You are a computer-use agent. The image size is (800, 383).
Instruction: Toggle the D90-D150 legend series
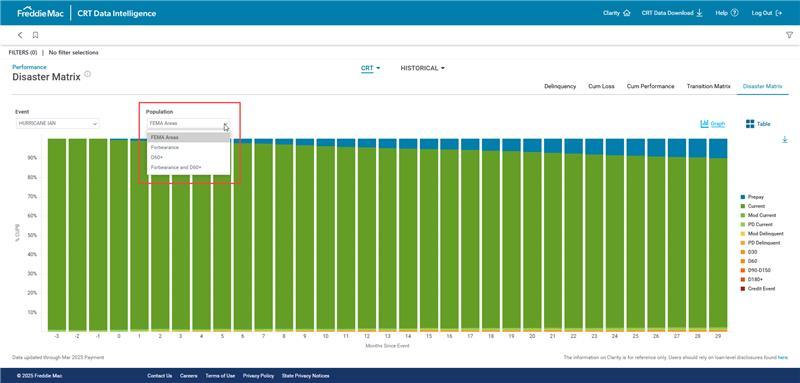(x=755, y=270)
